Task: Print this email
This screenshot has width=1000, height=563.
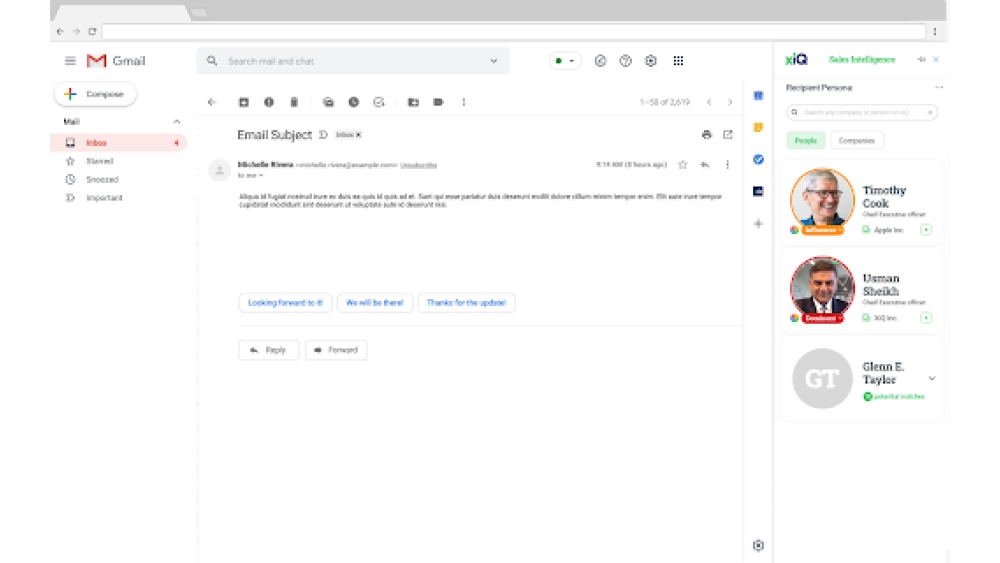Action: click(x=707, y=135)
